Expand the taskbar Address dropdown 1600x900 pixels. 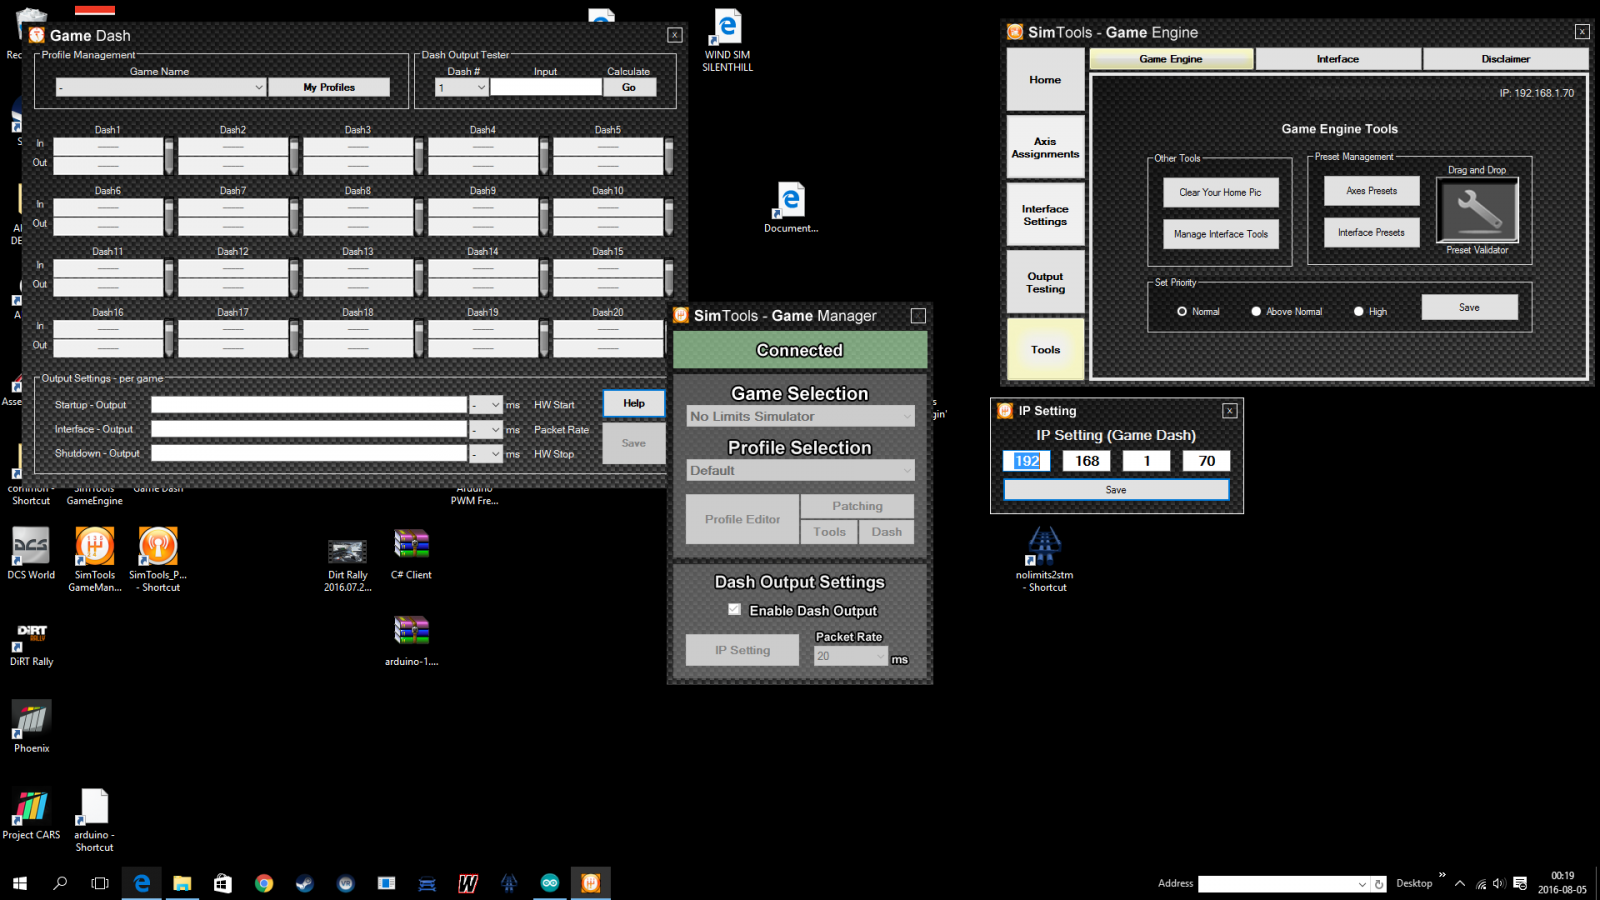click(x=1362, y=884)
